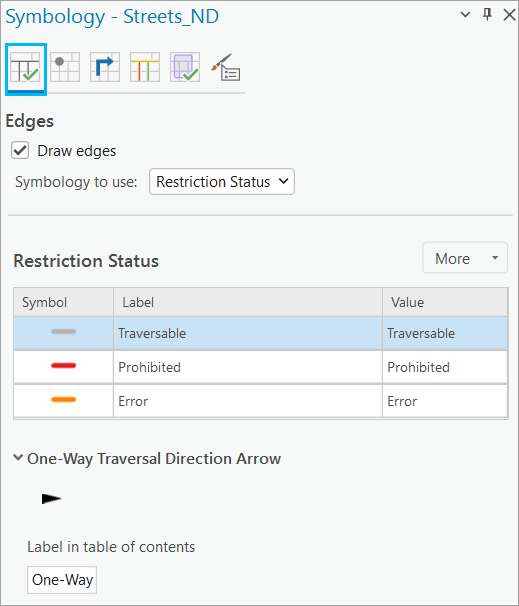Uncheck the Draw edges checkbox
The width and height of the screenshot is (519, 606).
pos(20,150)
